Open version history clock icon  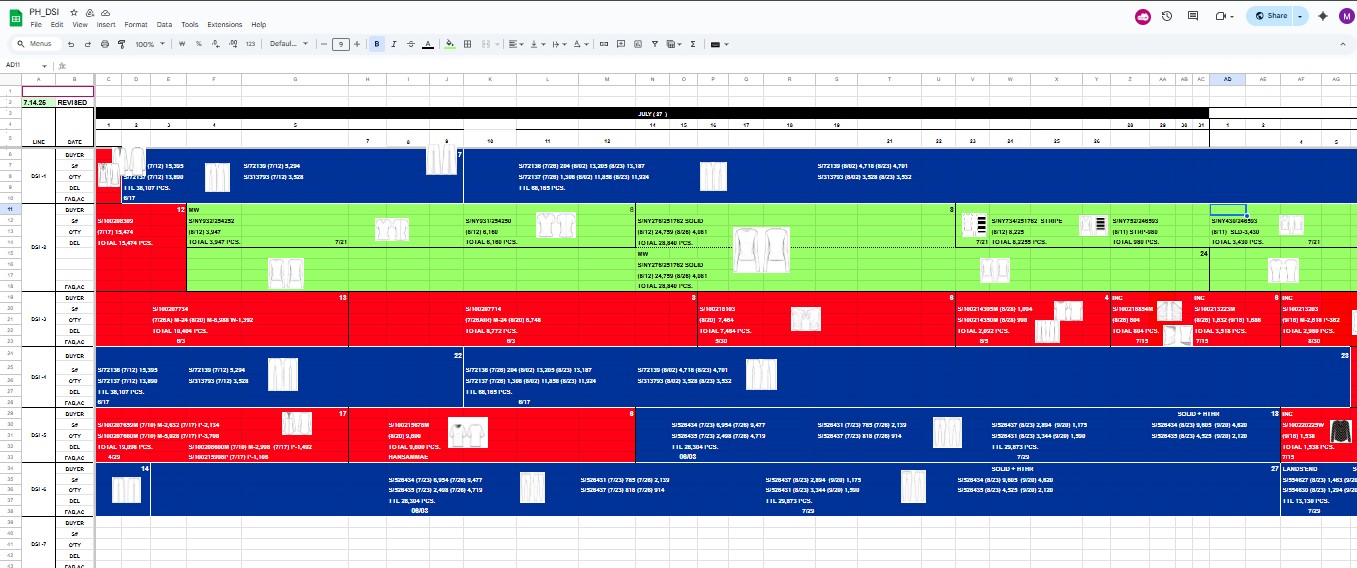(x=1167, y=16)
